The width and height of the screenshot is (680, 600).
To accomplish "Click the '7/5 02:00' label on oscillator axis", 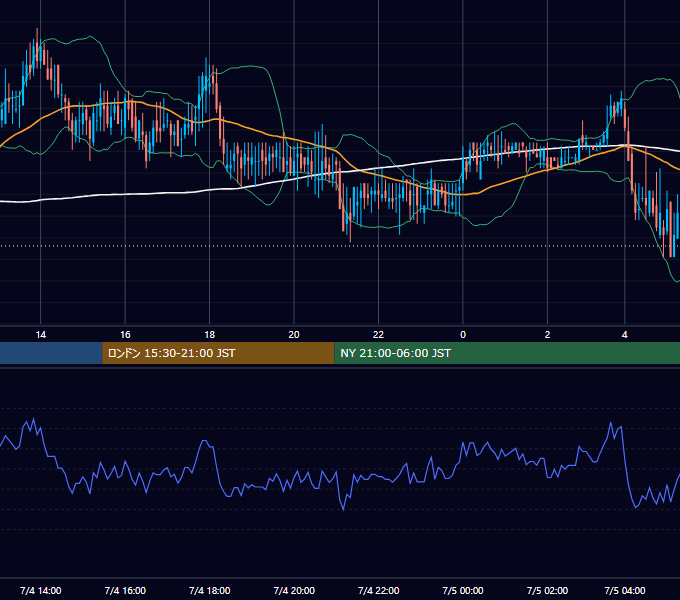I will [x=547, y=590].
